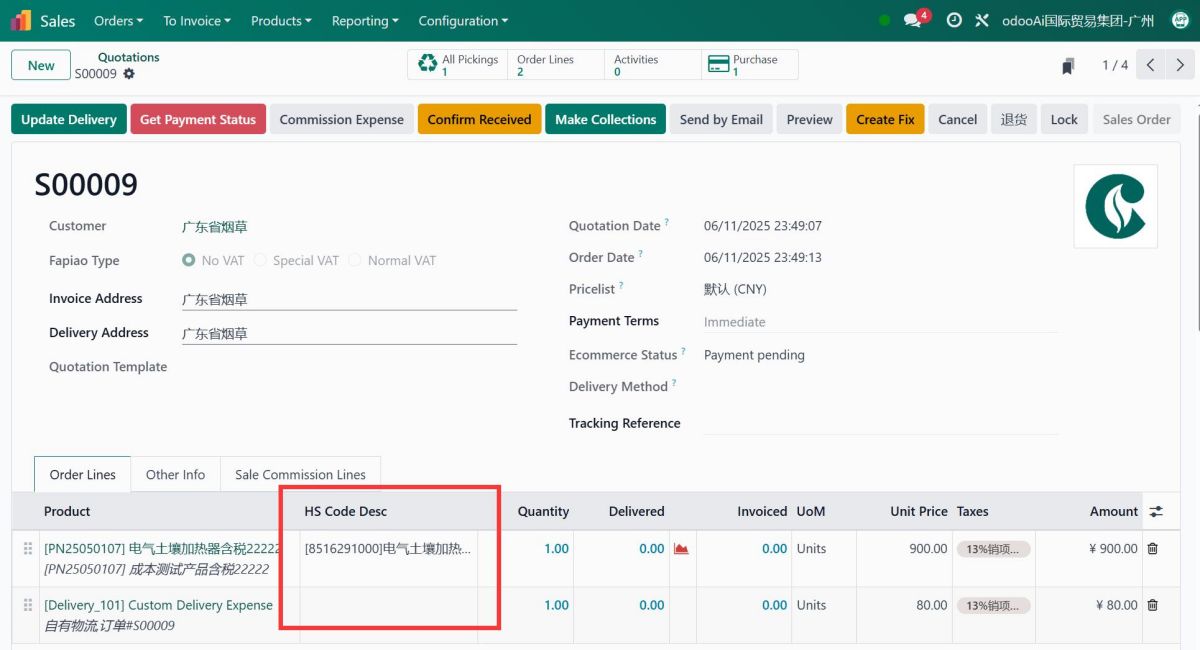Click the bookmark icon near the pager

click(x=1068, y=66)
